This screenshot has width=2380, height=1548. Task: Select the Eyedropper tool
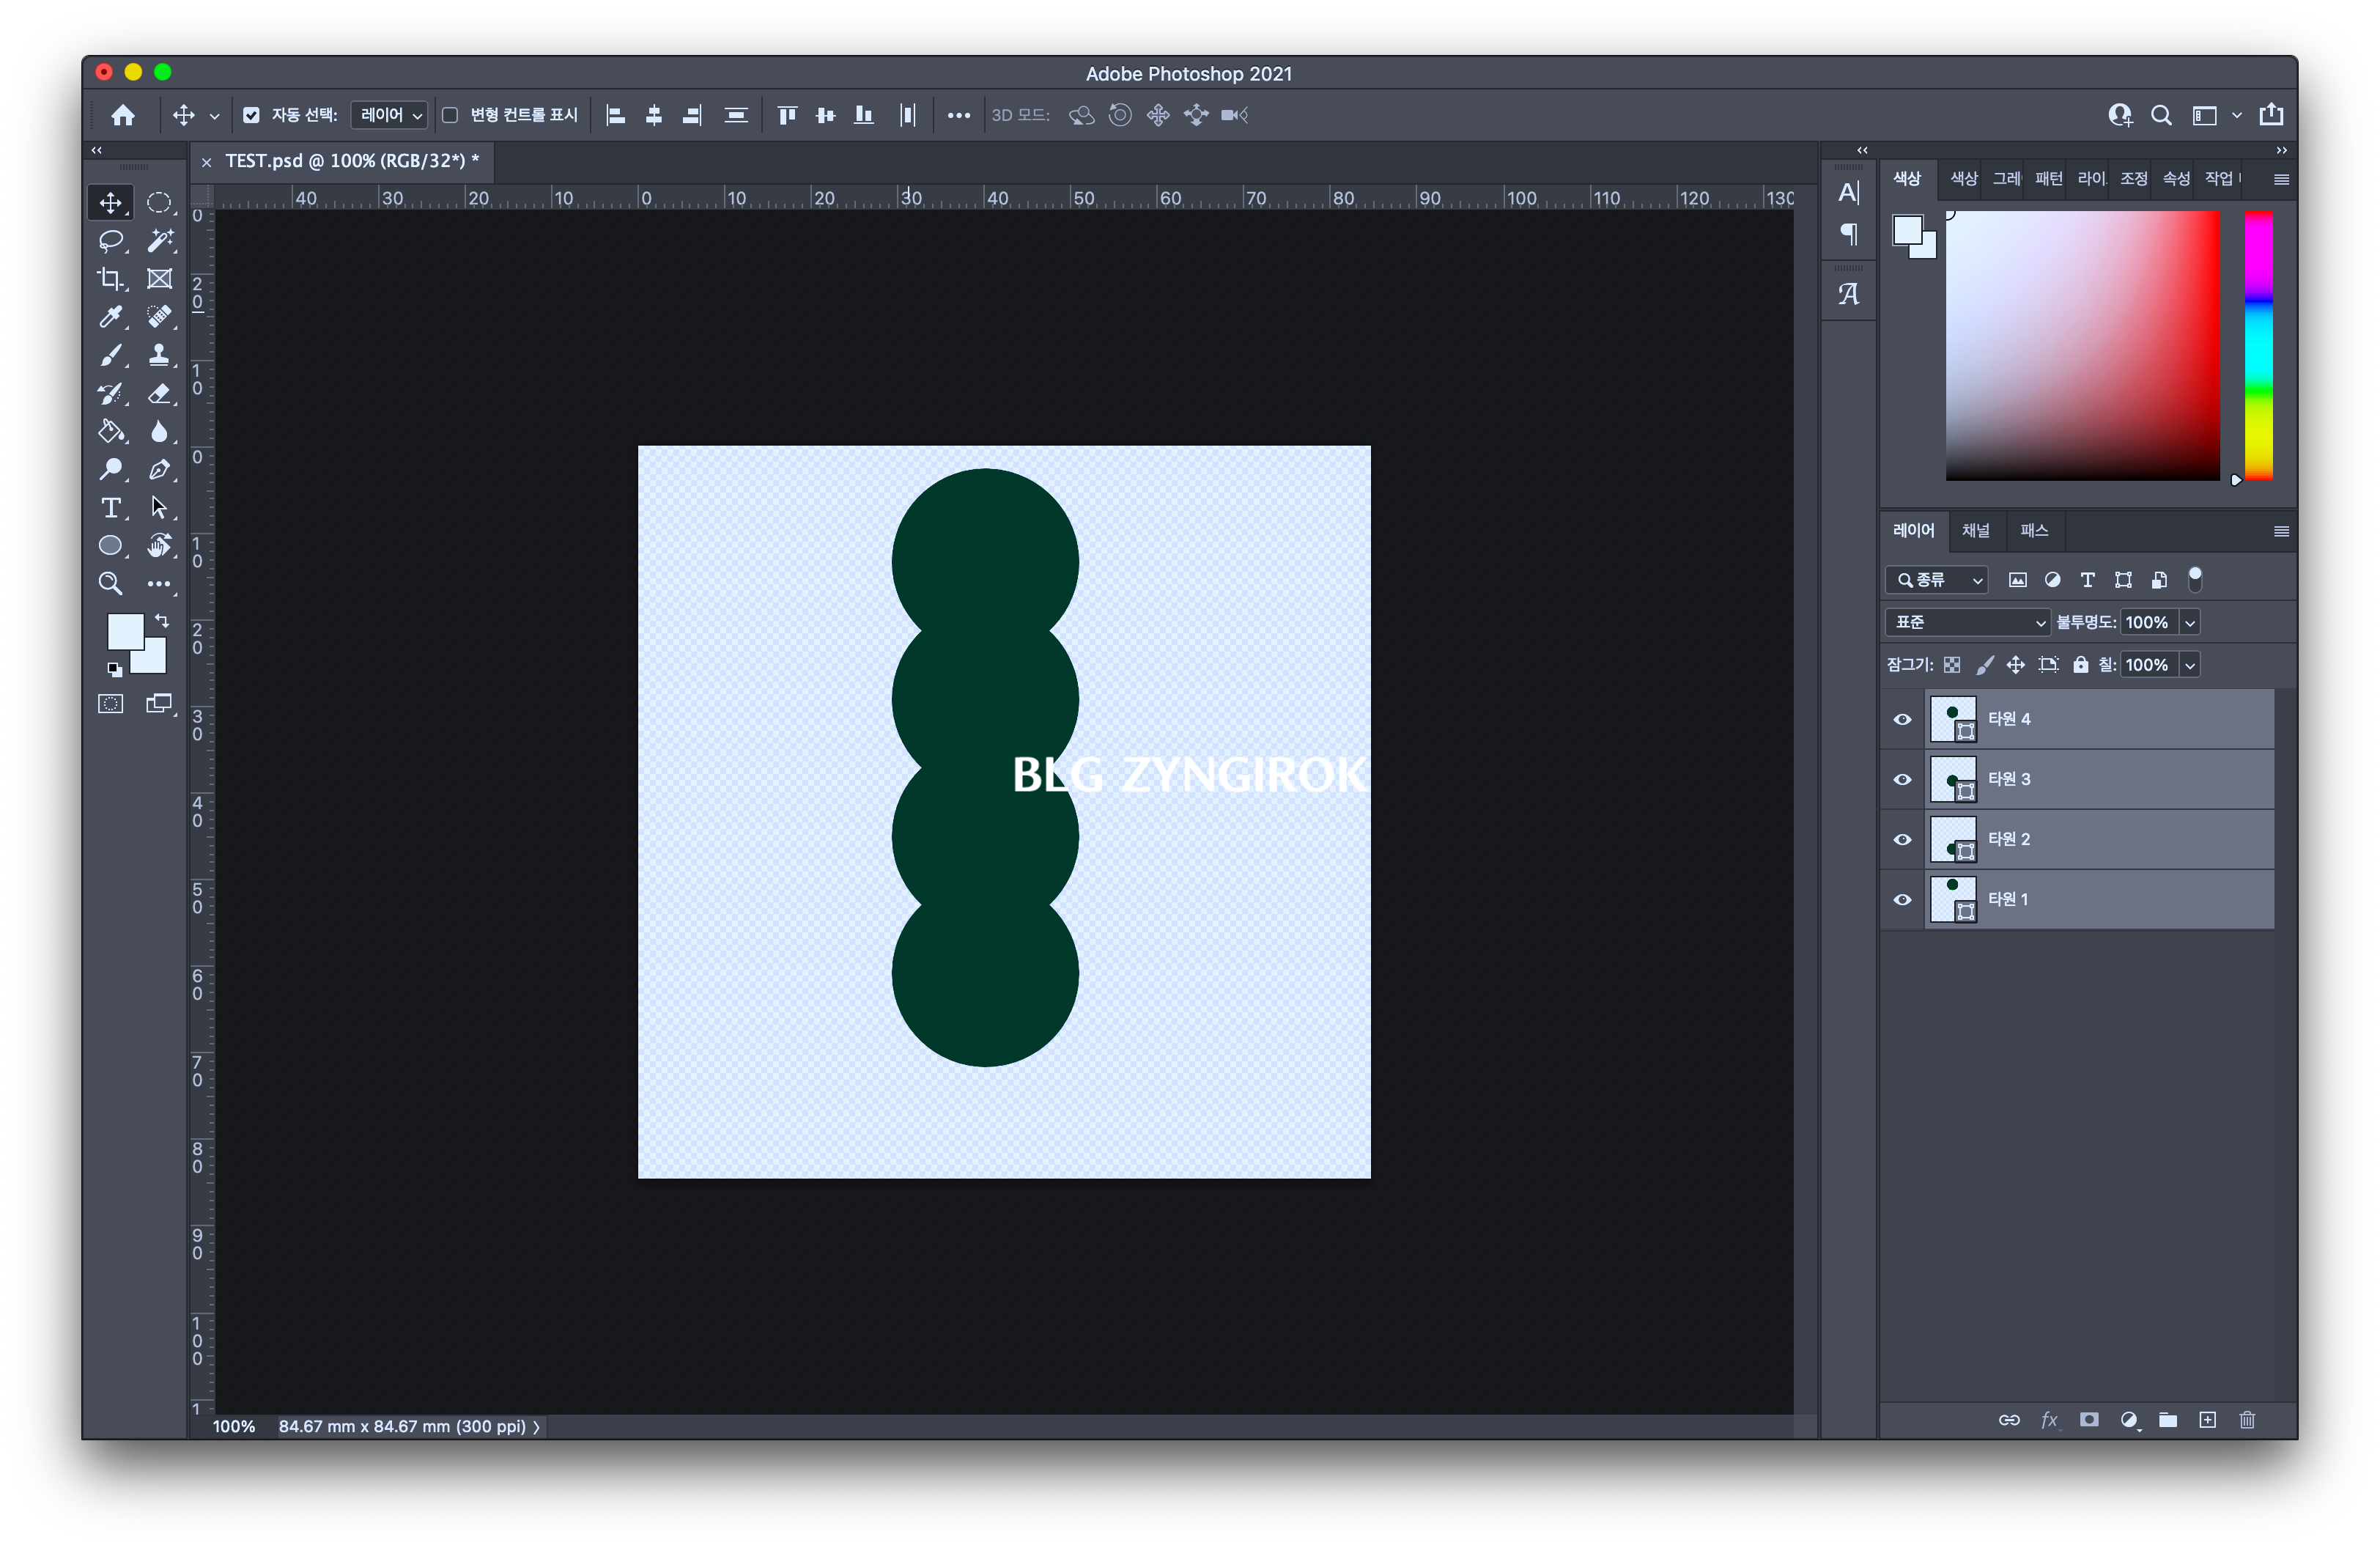tap(110, 317)
